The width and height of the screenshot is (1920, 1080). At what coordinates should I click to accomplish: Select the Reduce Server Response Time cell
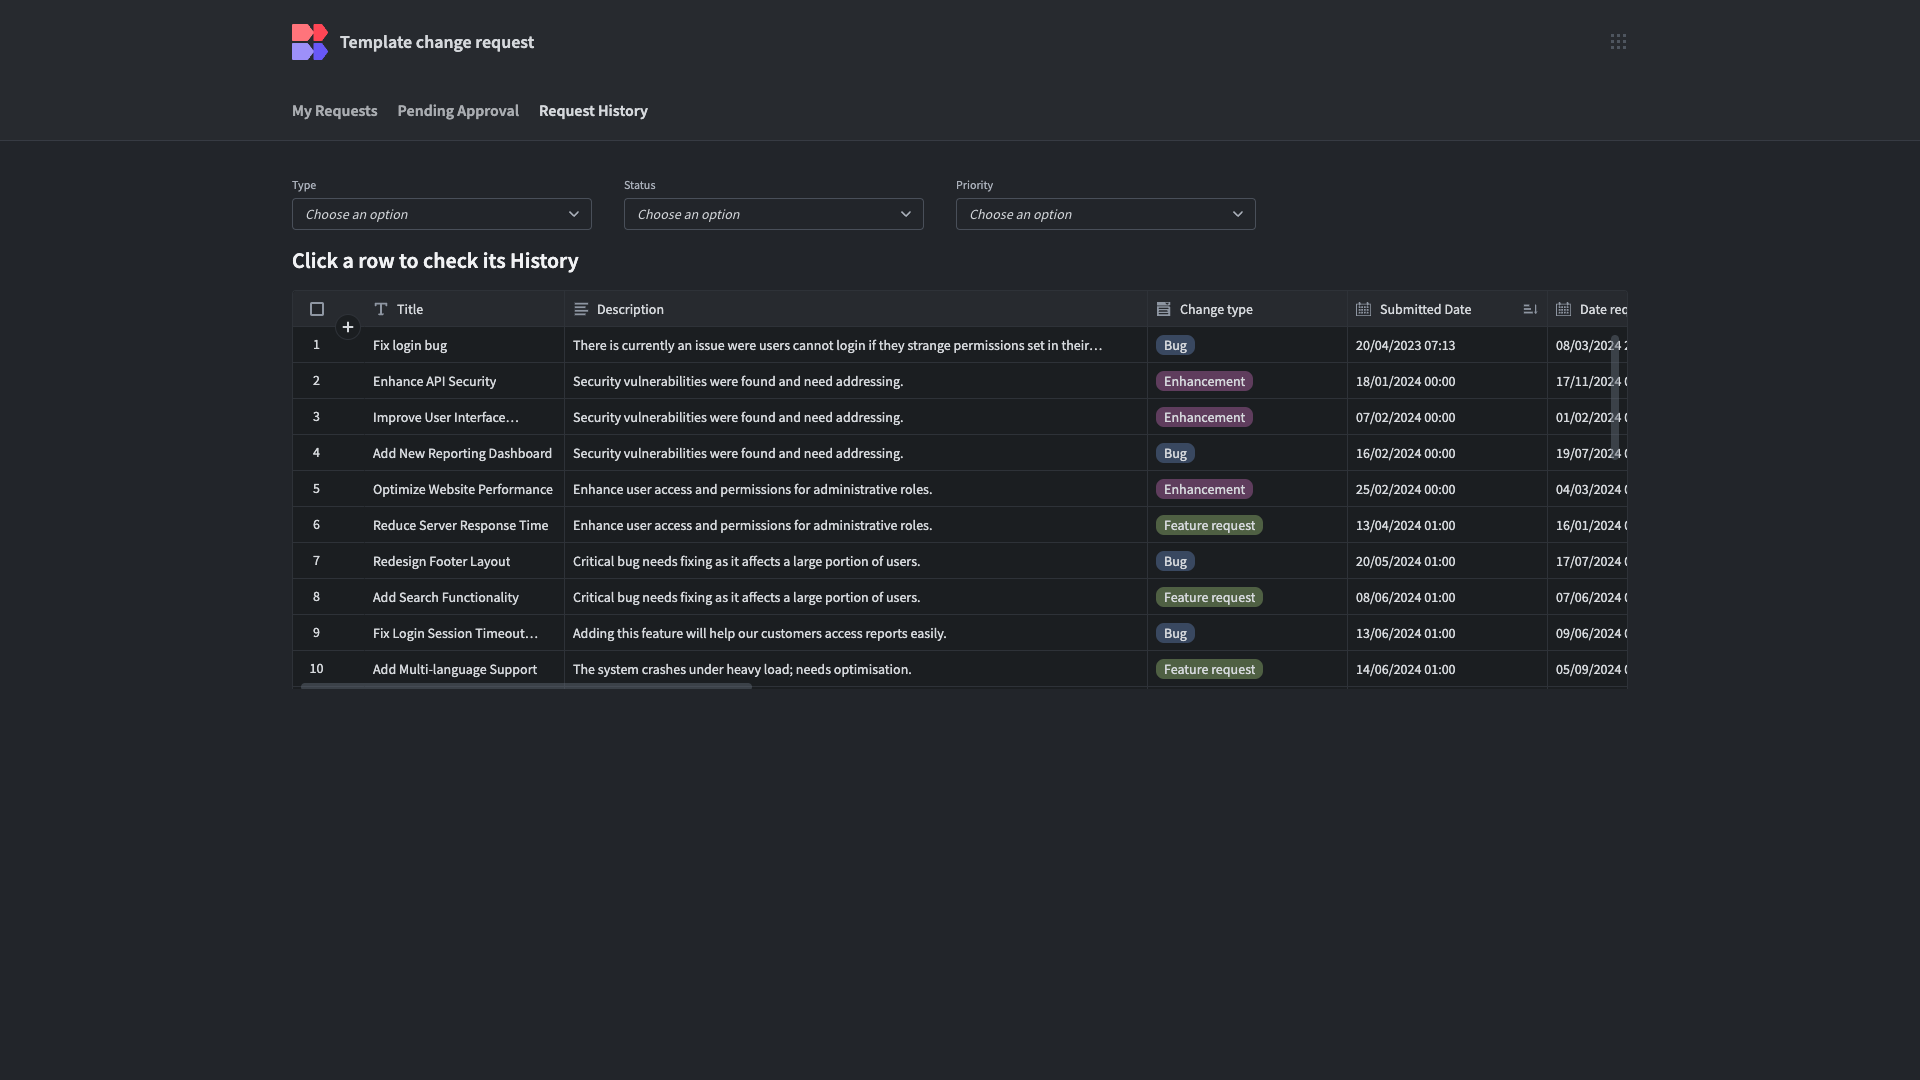click(465, 525)
